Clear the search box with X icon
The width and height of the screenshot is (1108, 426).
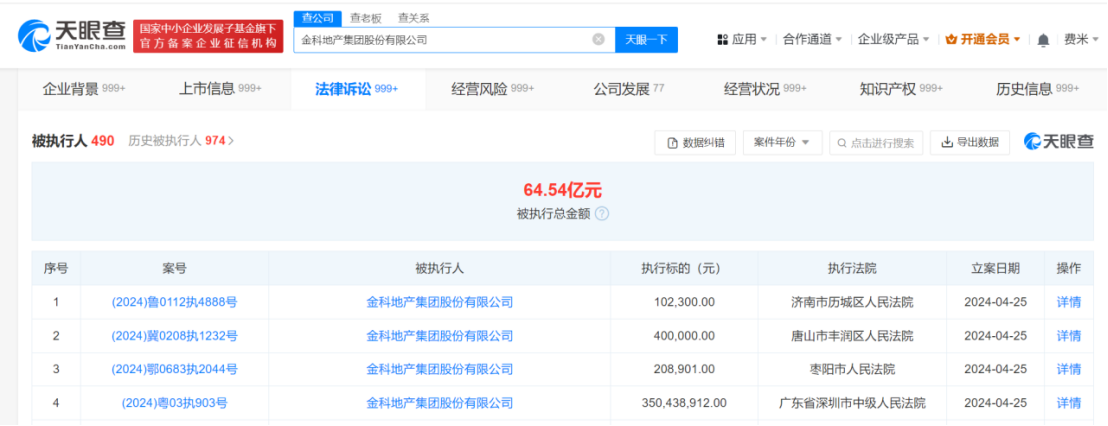click(x=598, y=40)
